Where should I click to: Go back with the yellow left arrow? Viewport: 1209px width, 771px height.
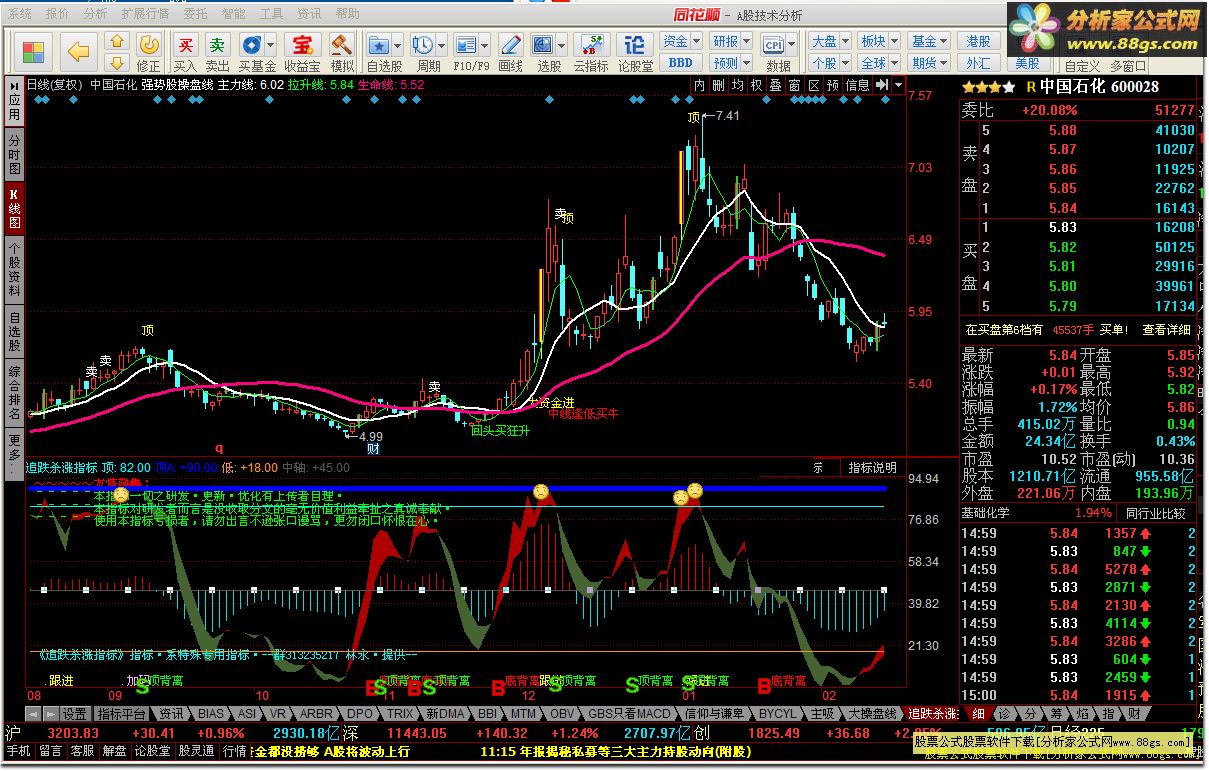tap(78, 51)
